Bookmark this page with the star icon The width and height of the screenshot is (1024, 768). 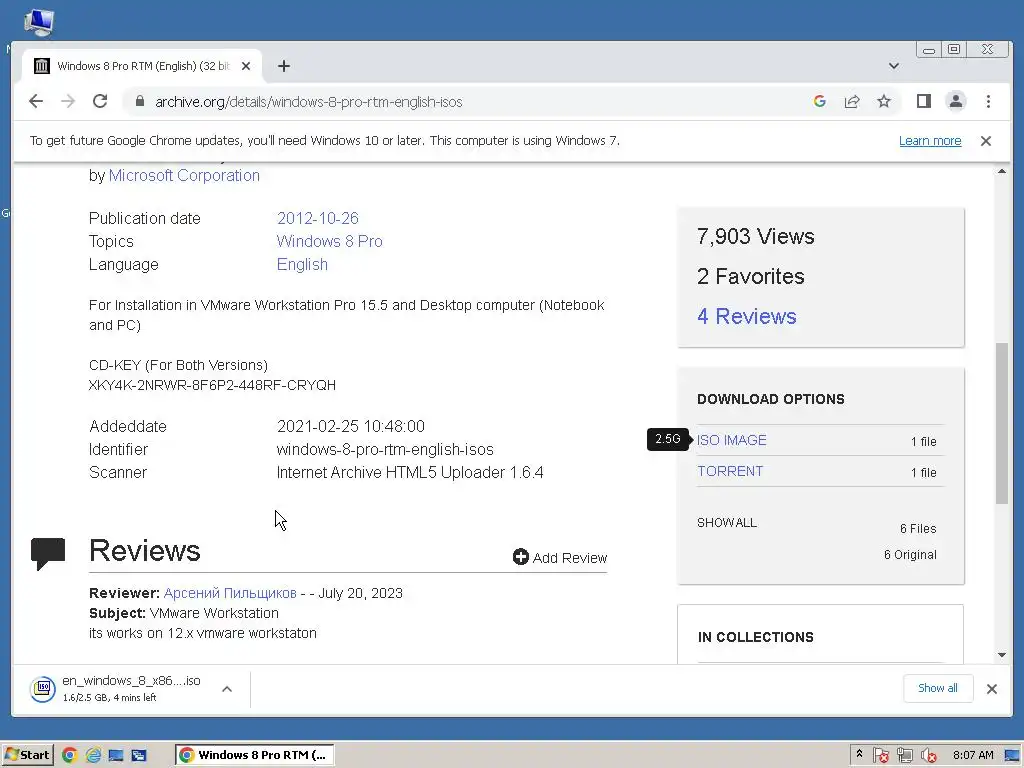884,101
